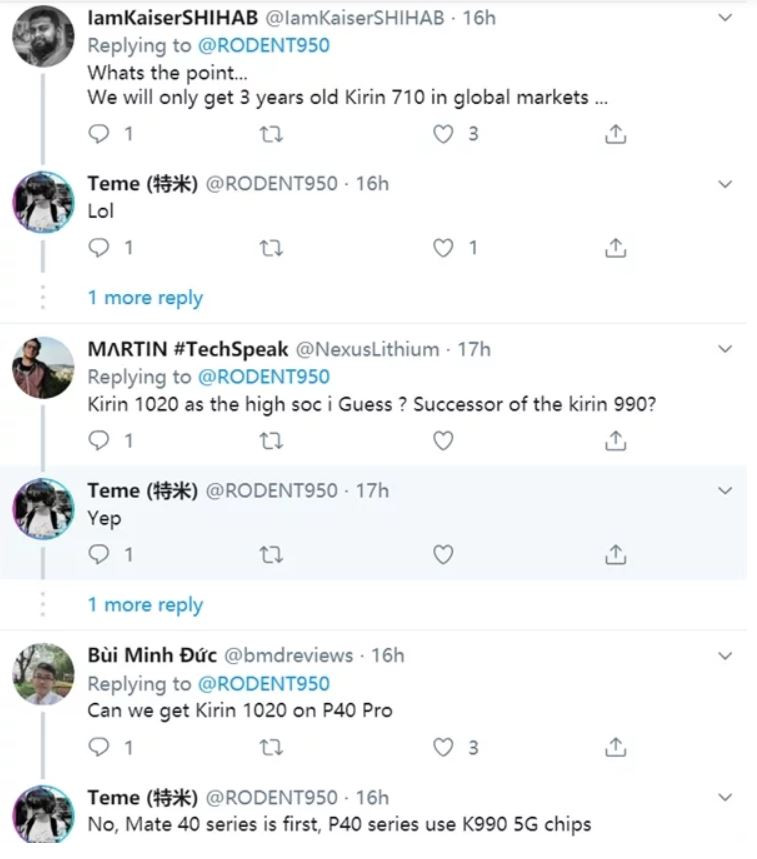Retweet Bùi Minh Đức's P40 Pro tweet
The image size is (757, 859).
click(271, 746)
